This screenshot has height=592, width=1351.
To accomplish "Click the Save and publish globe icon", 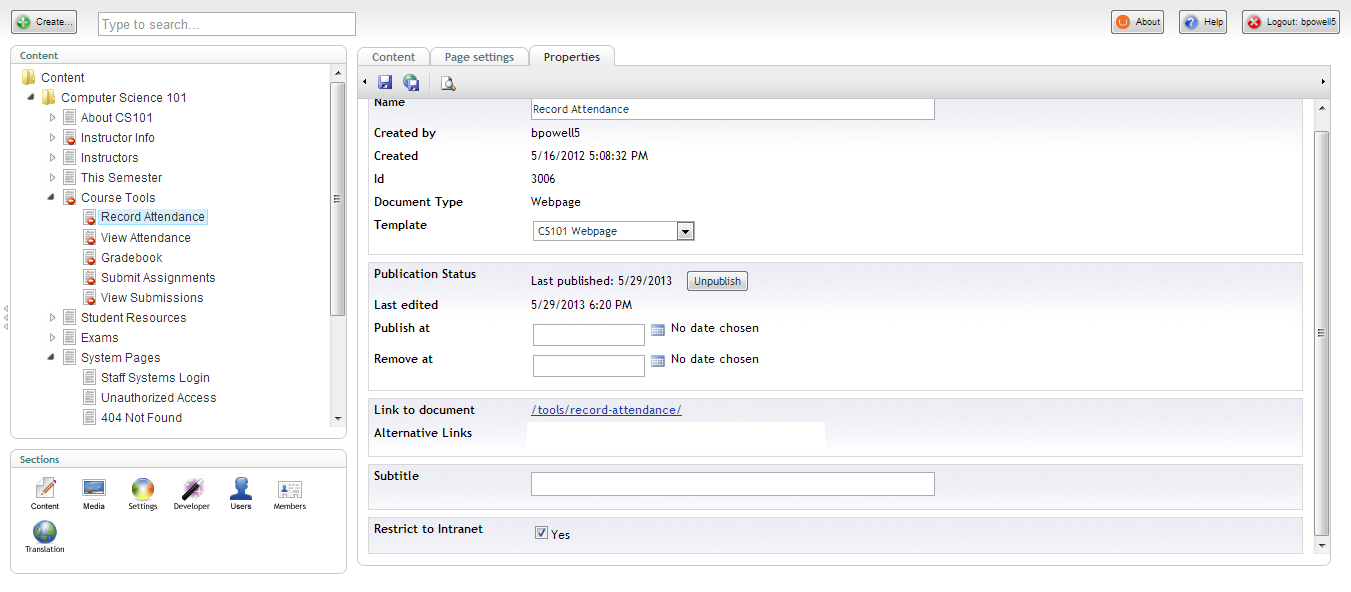I will [x=411, y=83].
